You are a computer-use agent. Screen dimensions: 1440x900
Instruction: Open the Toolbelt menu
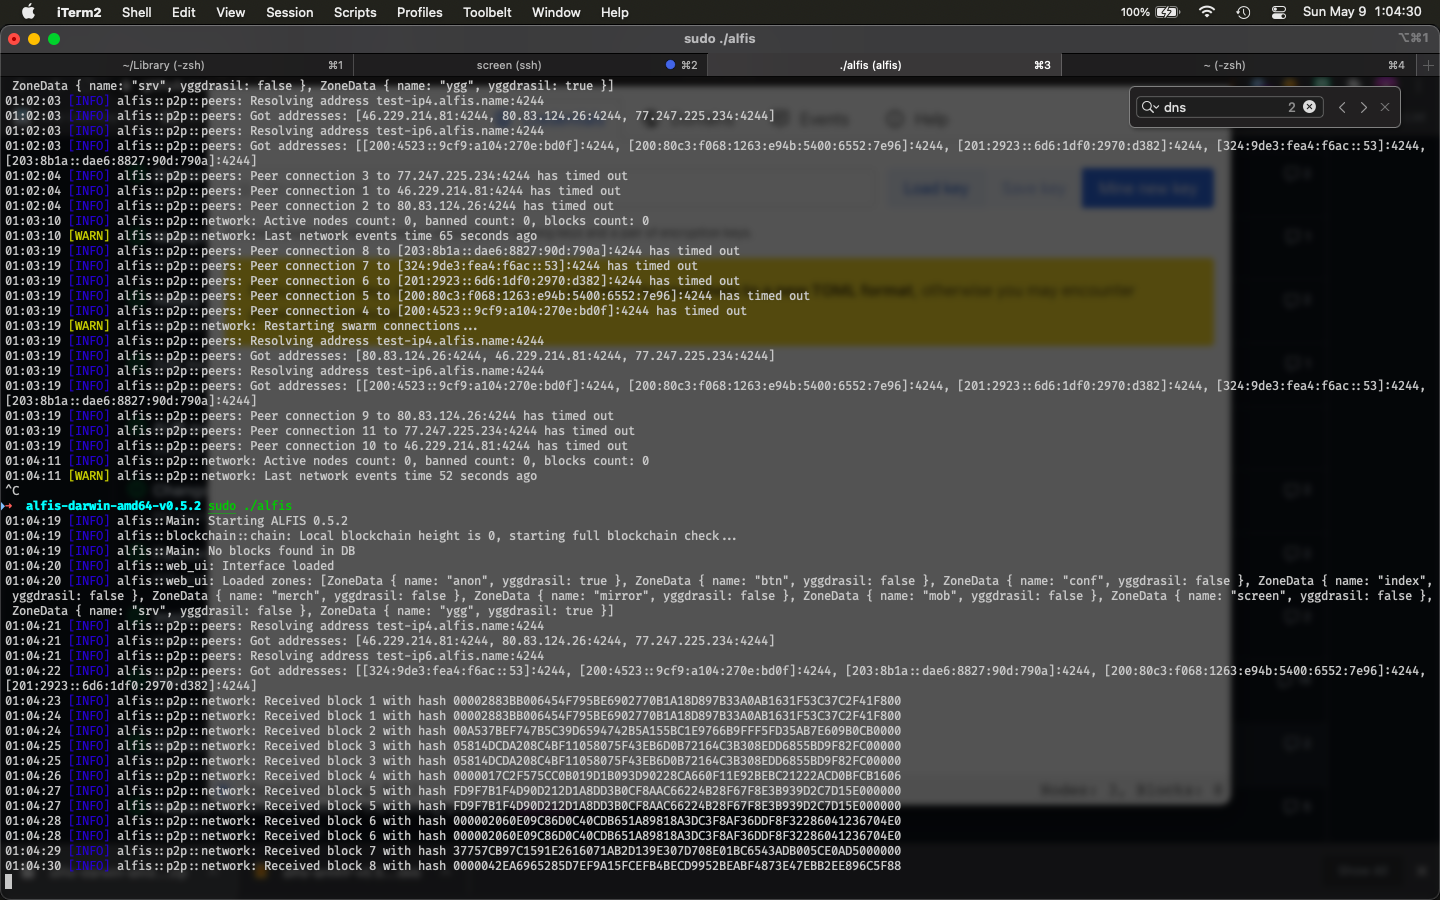click(x=487, y=12)
